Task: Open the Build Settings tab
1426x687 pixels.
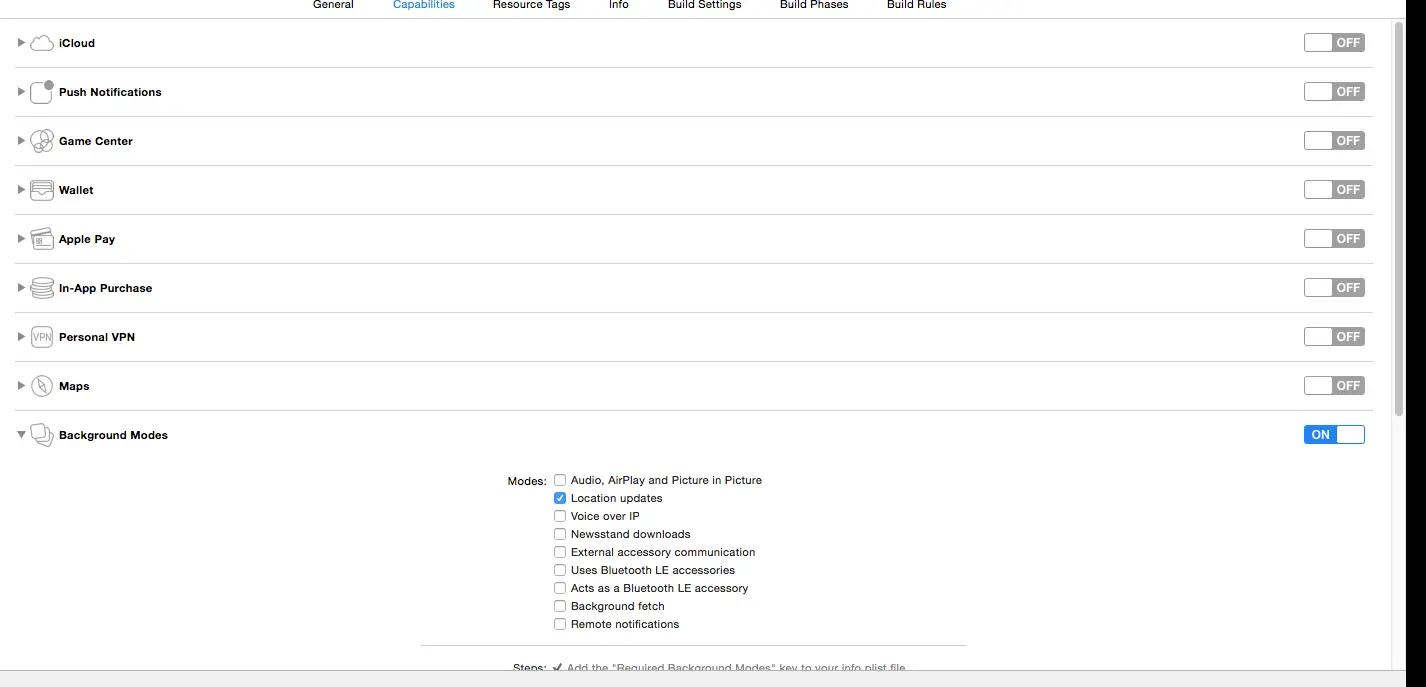Action: click(x=705, y=5)
